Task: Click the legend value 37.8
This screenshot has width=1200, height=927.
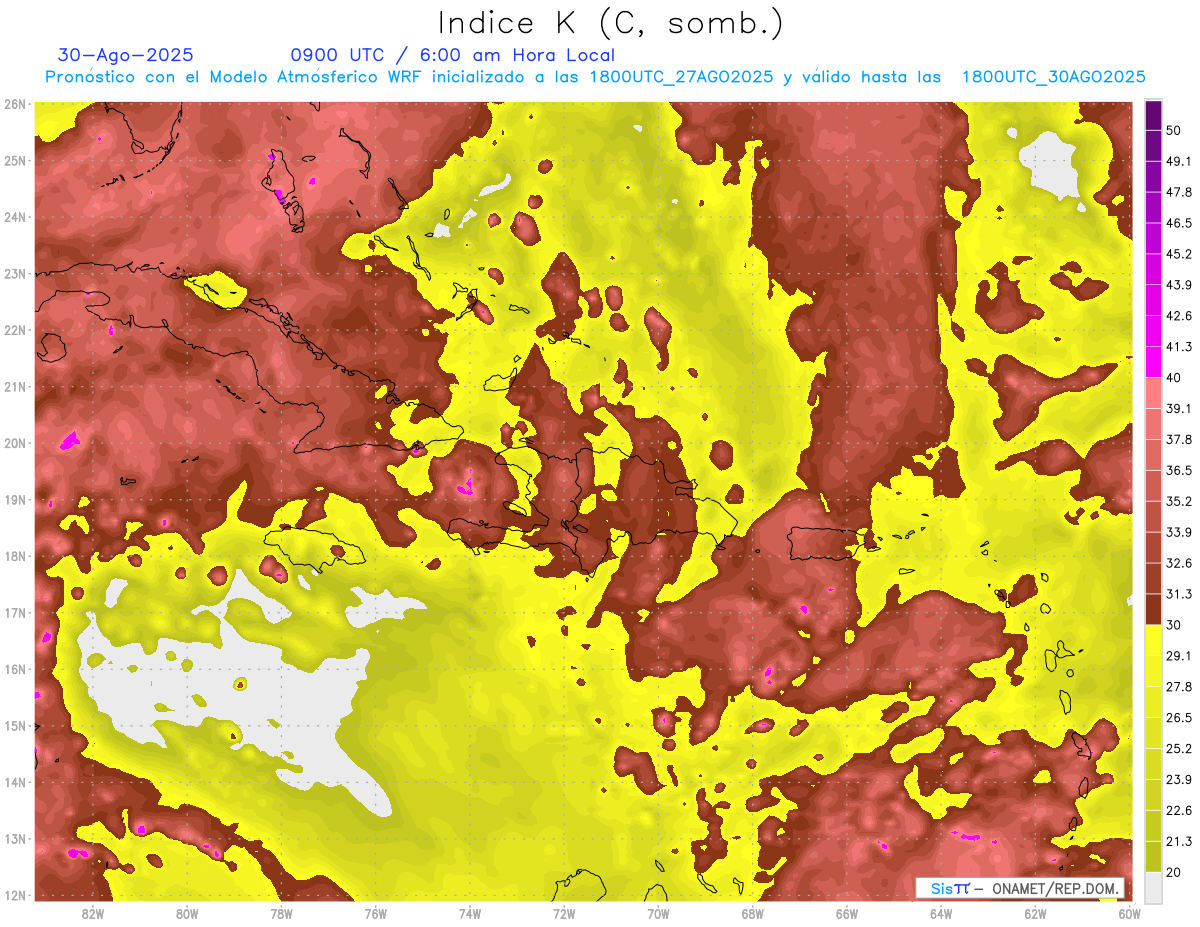Action: click(x=1178, y=439)
